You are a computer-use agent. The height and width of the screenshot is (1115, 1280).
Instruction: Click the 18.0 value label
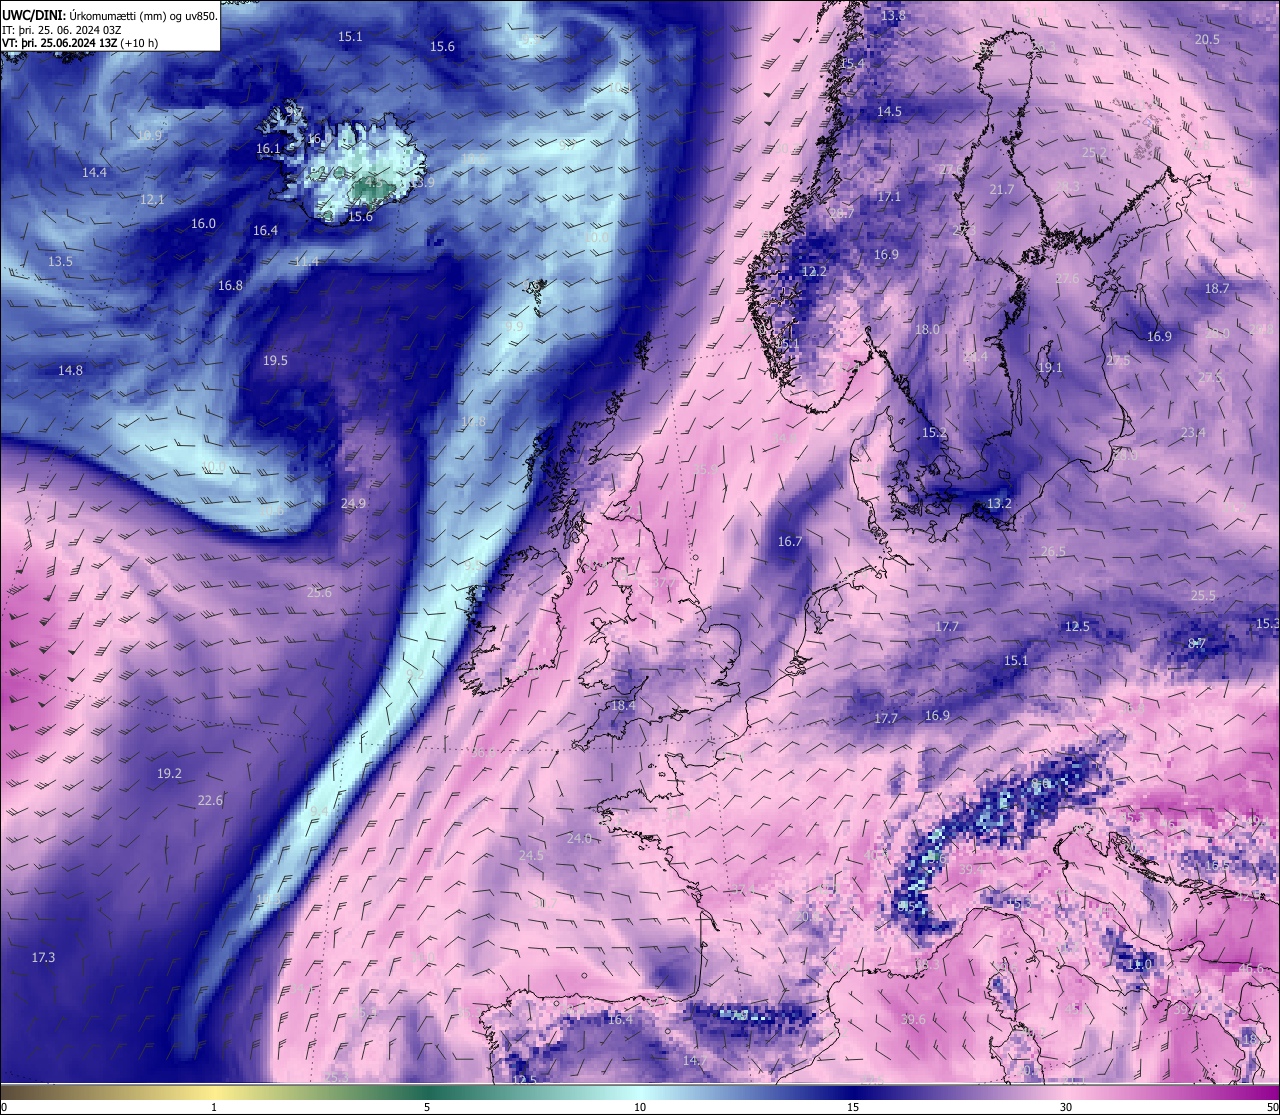pyautogui.click(x=928, y=330)
